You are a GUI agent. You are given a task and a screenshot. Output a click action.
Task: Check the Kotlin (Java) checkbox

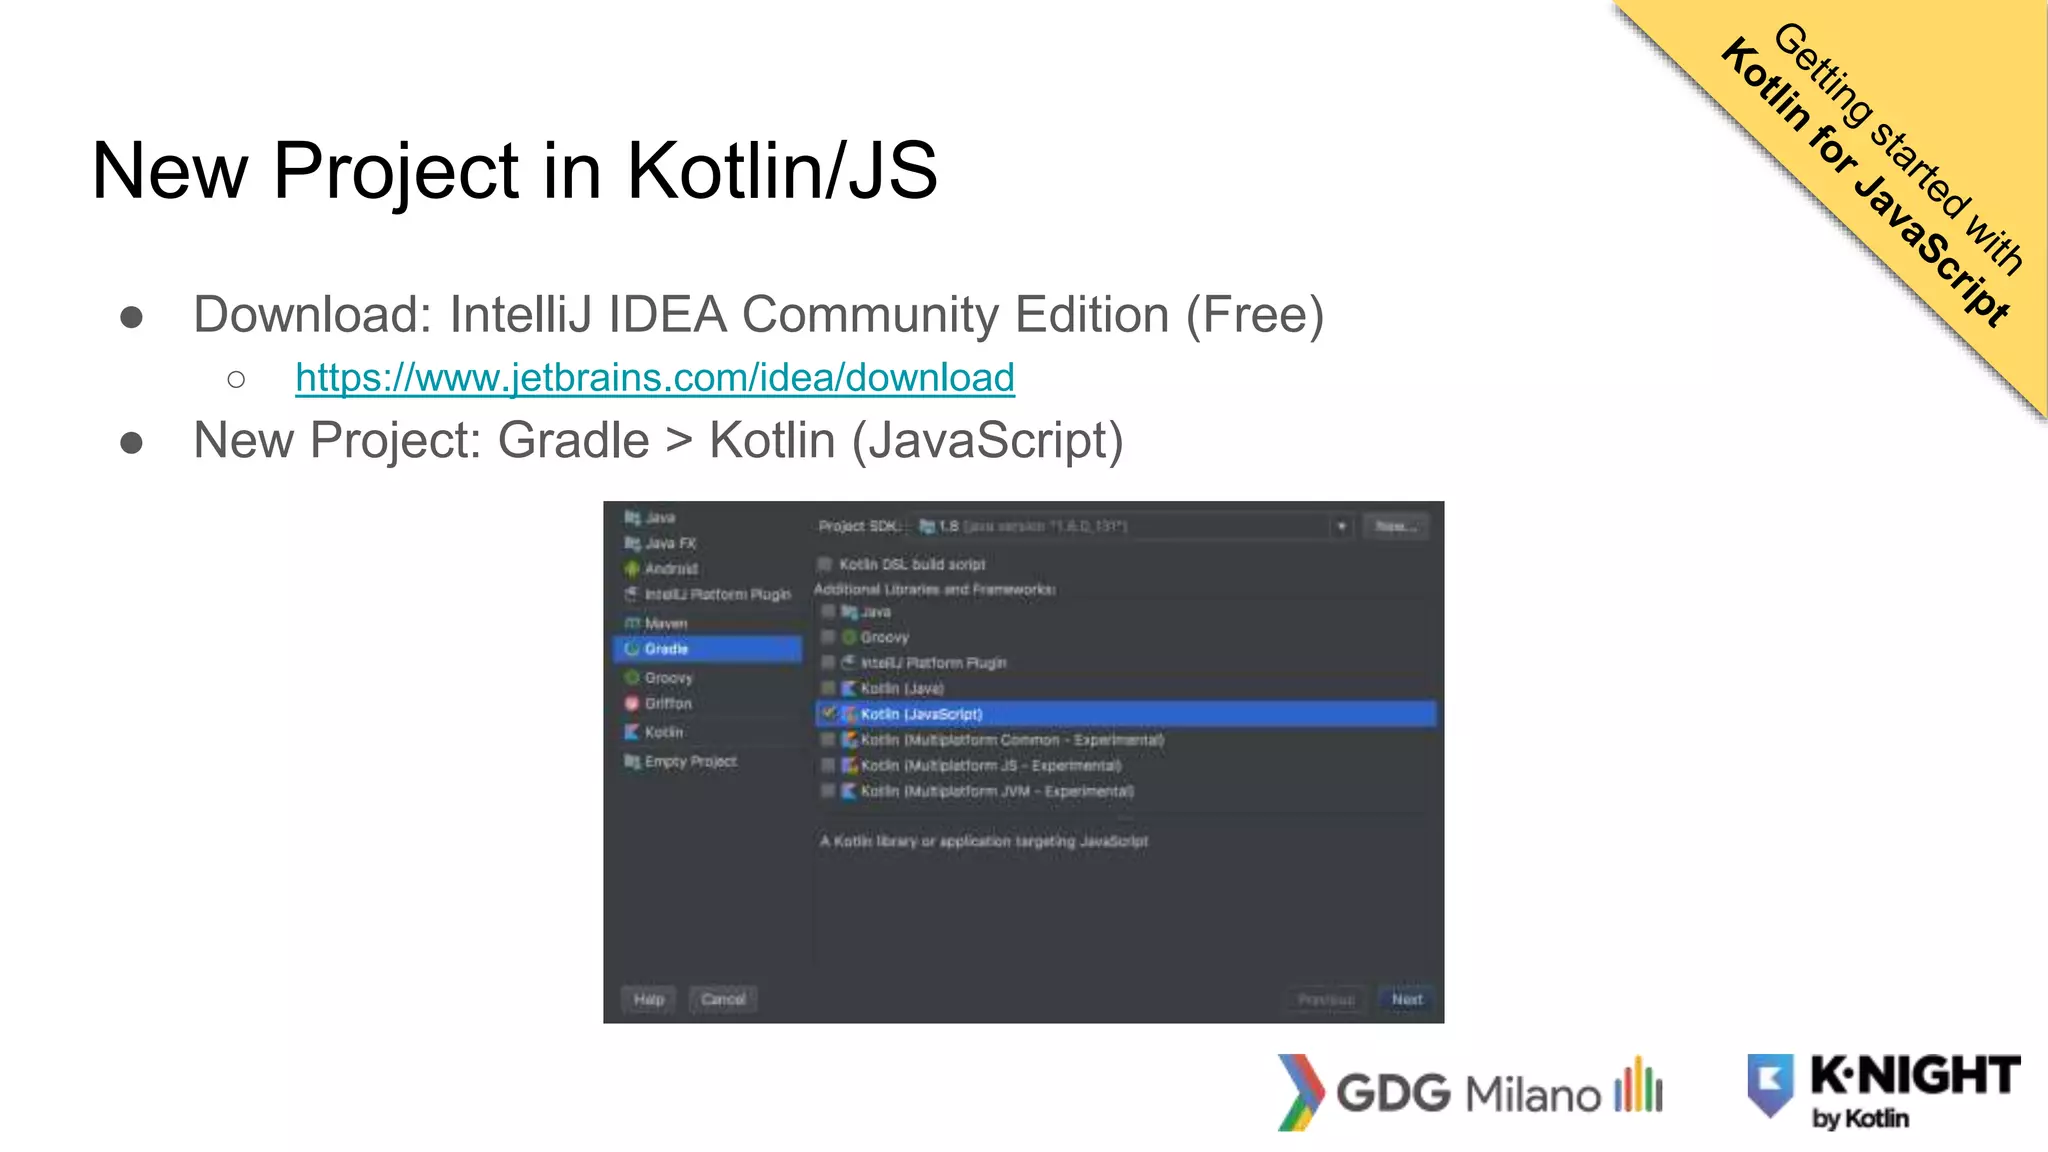click(x=828, y=689)
